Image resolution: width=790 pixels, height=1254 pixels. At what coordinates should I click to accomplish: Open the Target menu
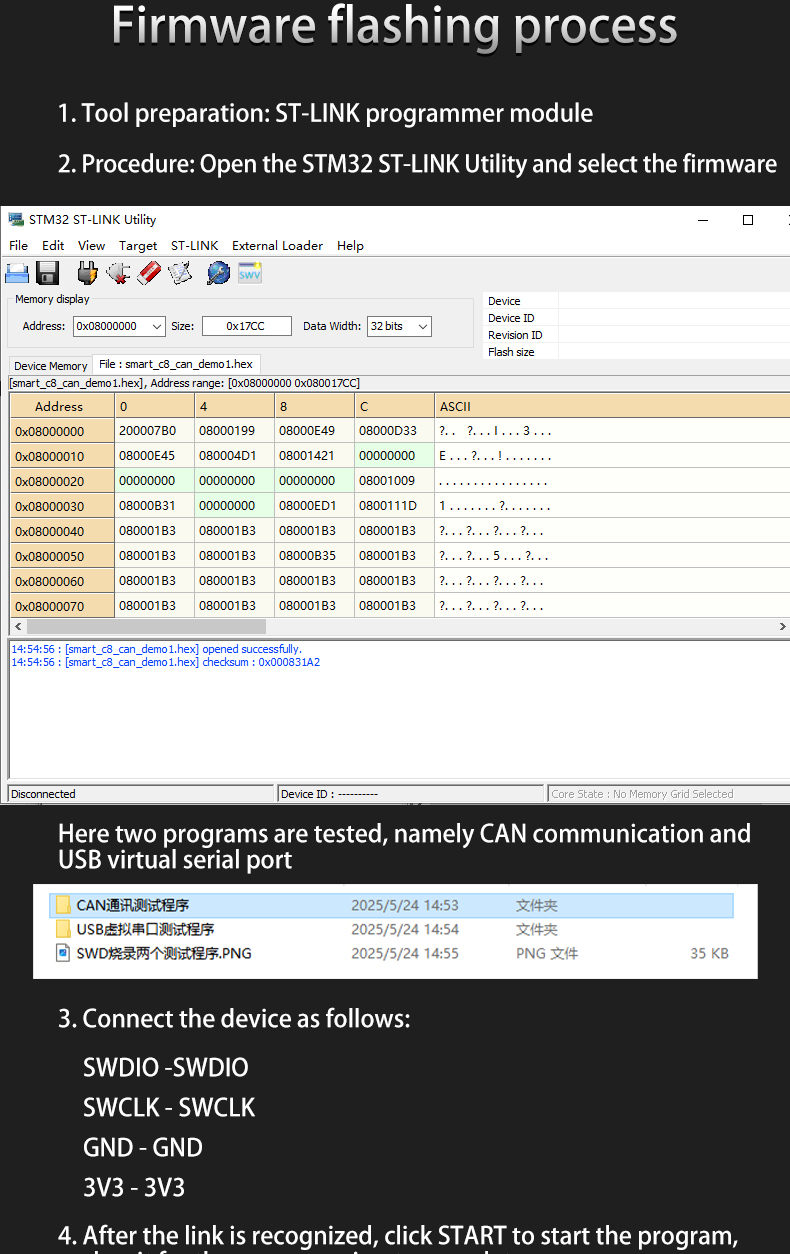point(138,245)
